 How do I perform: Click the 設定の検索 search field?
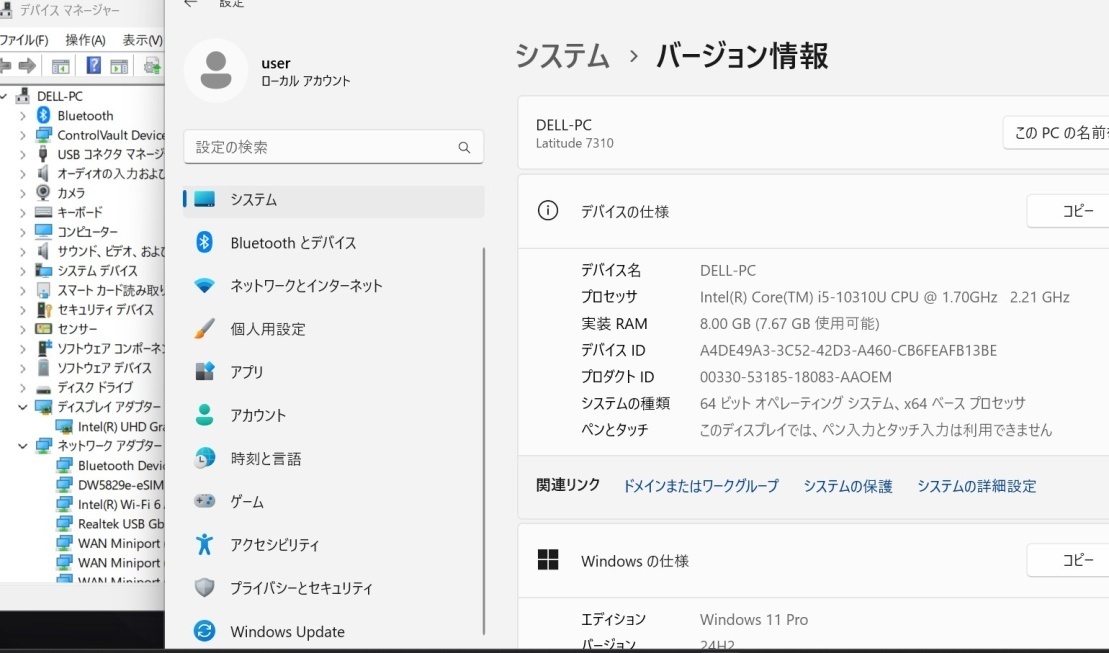[x=334, y=146]
